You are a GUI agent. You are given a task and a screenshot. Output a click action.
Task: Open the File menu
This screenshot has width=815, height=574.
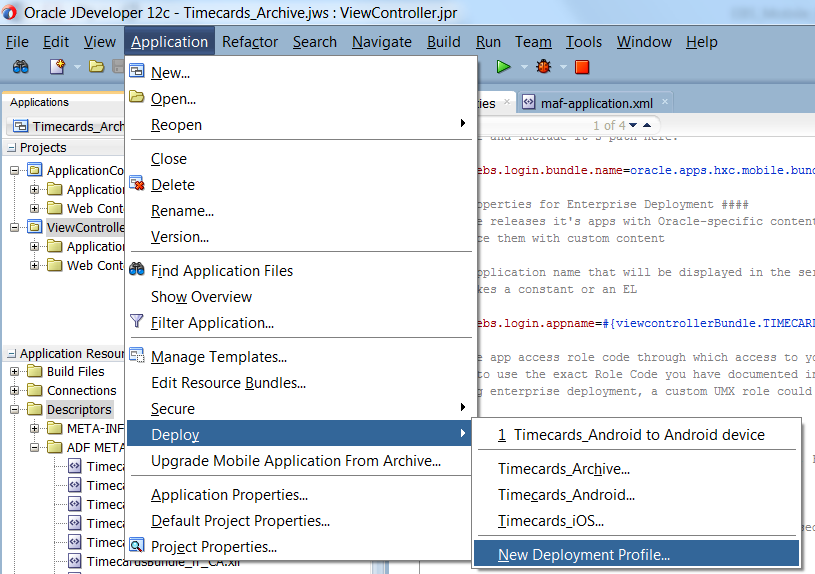coord(17,42)
